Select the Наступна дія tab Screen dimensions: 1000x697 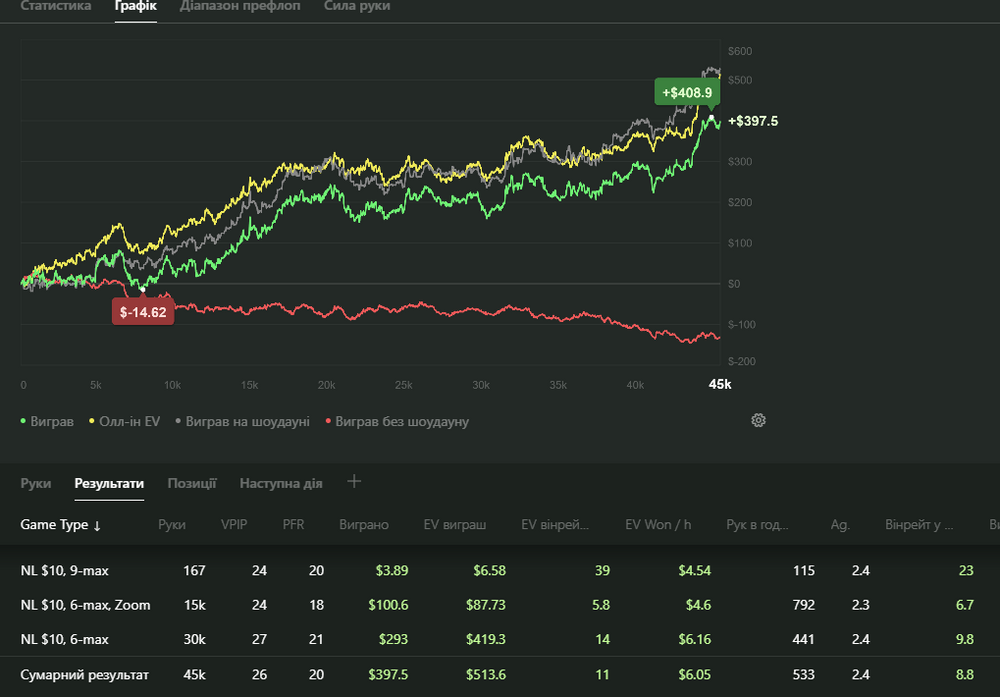[281, 483]
